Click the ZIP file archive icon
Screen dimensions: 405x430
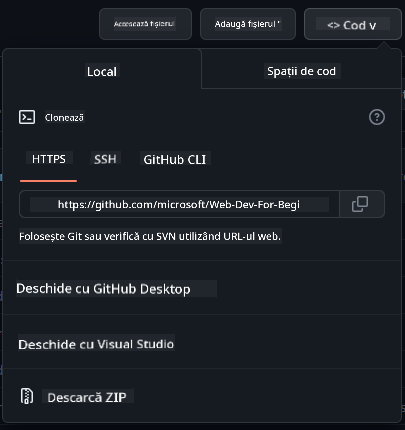click(x=27, y=396)
